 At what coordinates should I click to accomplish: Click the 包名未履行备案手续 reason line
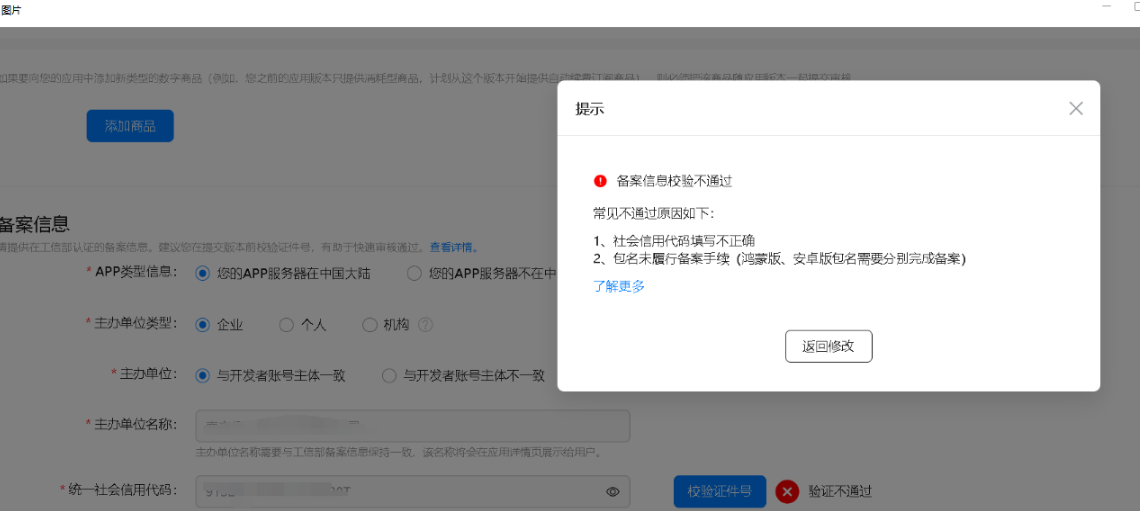pos(779,259)
